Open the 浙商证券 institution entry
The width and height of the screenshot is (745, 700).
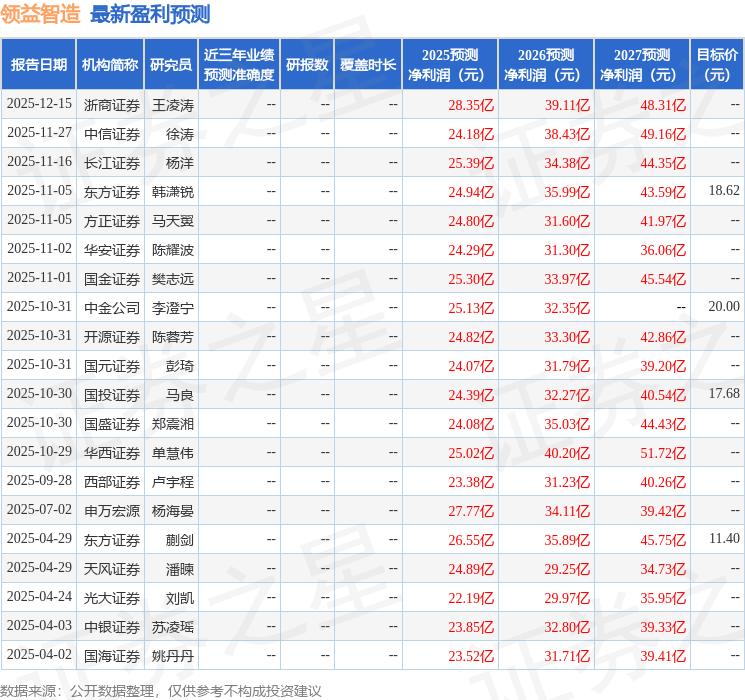pyautogui.click(x=112, y=105)
